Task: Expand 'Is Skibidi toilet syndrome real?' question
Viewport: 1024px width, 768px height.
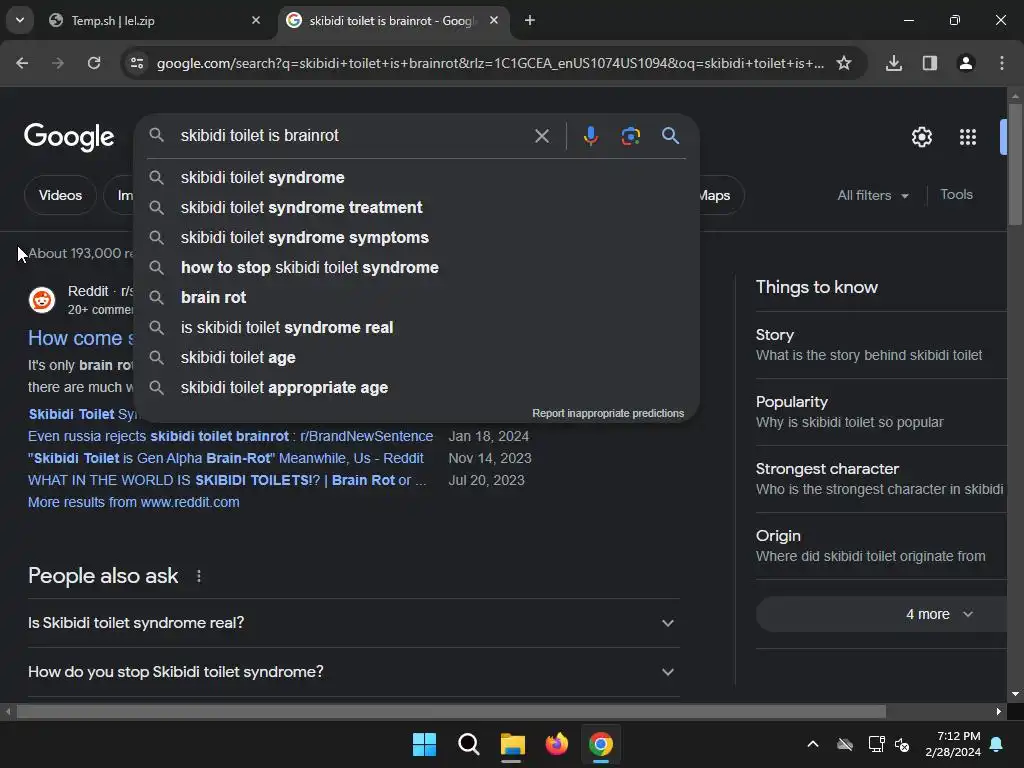Action: tap(353, 623)
